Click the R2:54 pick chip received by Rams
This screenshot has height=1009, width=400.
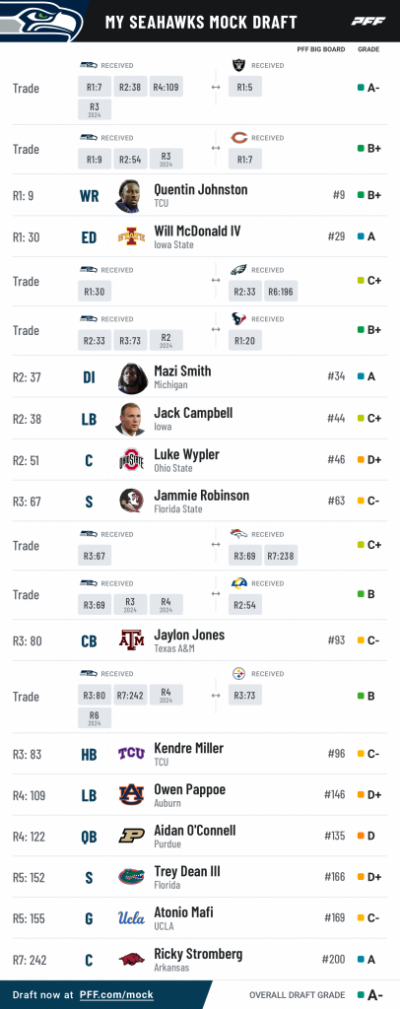pos(245,605)
